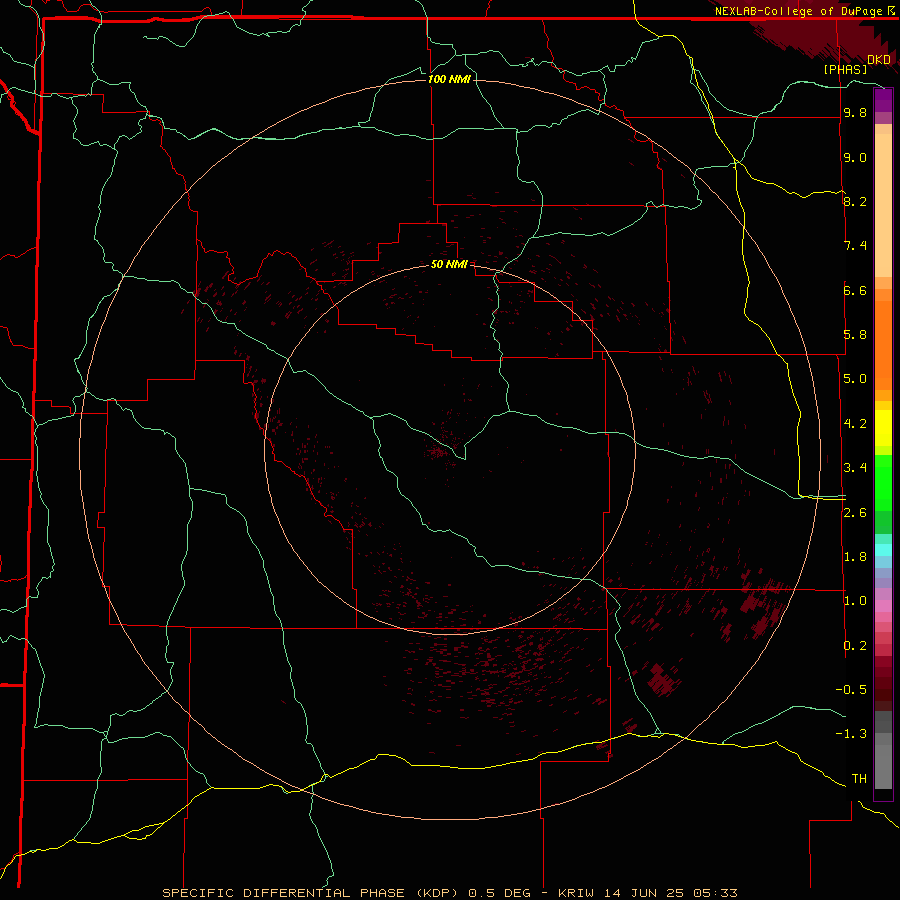Click the 1.0 value on the color scale

point(855,601)
